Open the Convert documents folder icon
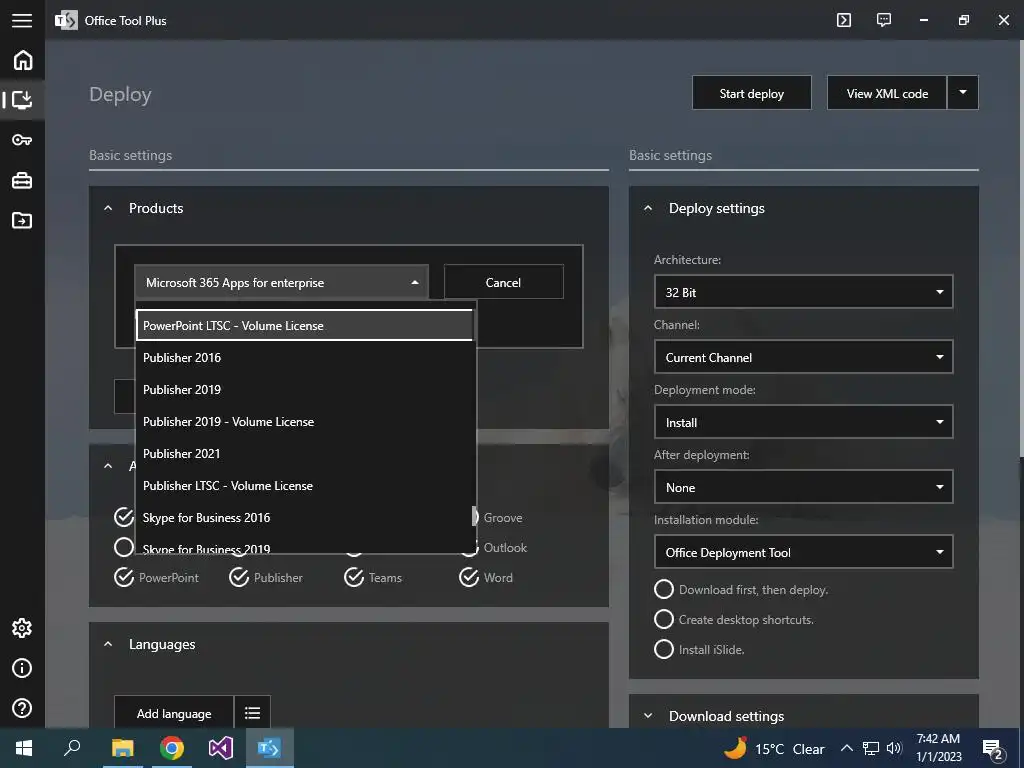Image resolution: width=1024 pixels, height=768 pixels. pos(22,220)
